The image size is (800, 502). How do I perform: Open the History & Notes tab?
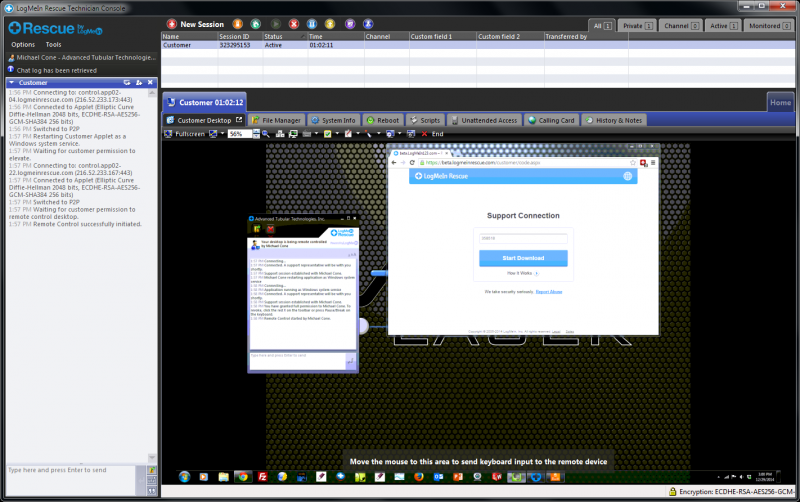[614, 120]
